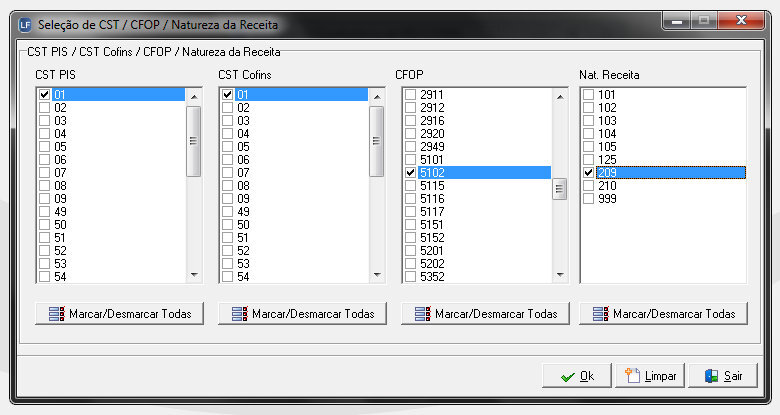Click the door icon on Sair button

(x=711, y=376)
